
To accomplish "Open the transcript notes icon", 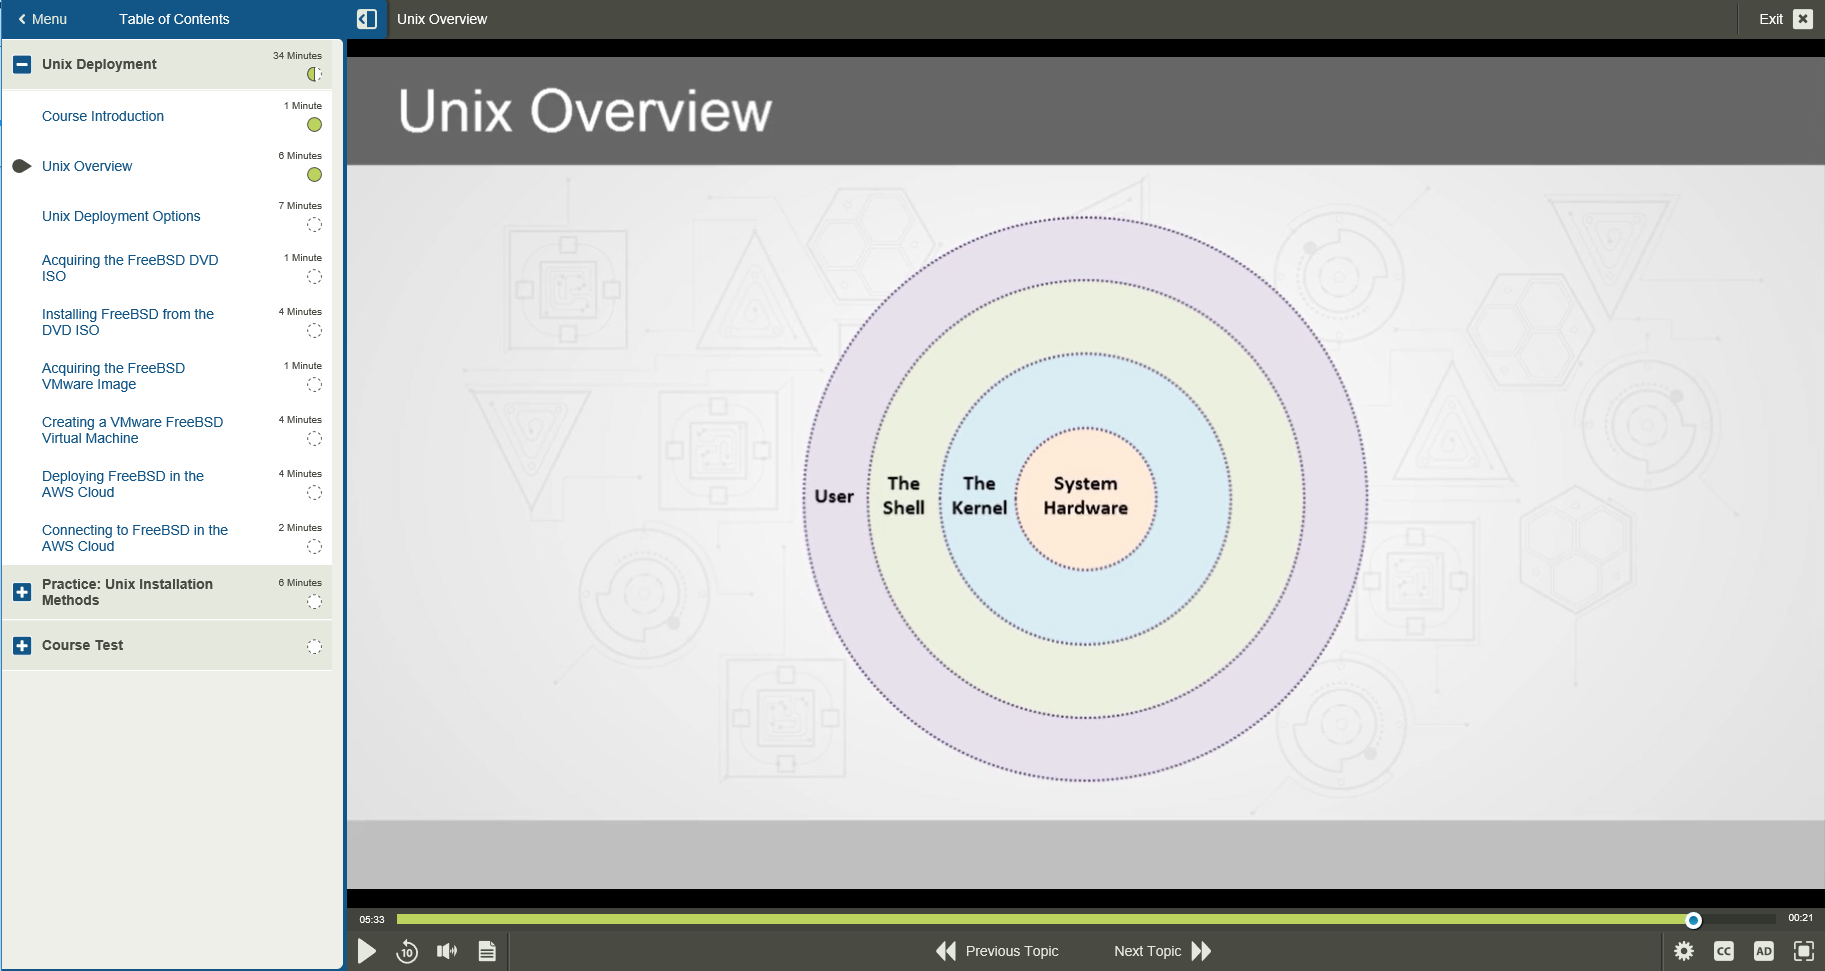I will click(487, 951).
